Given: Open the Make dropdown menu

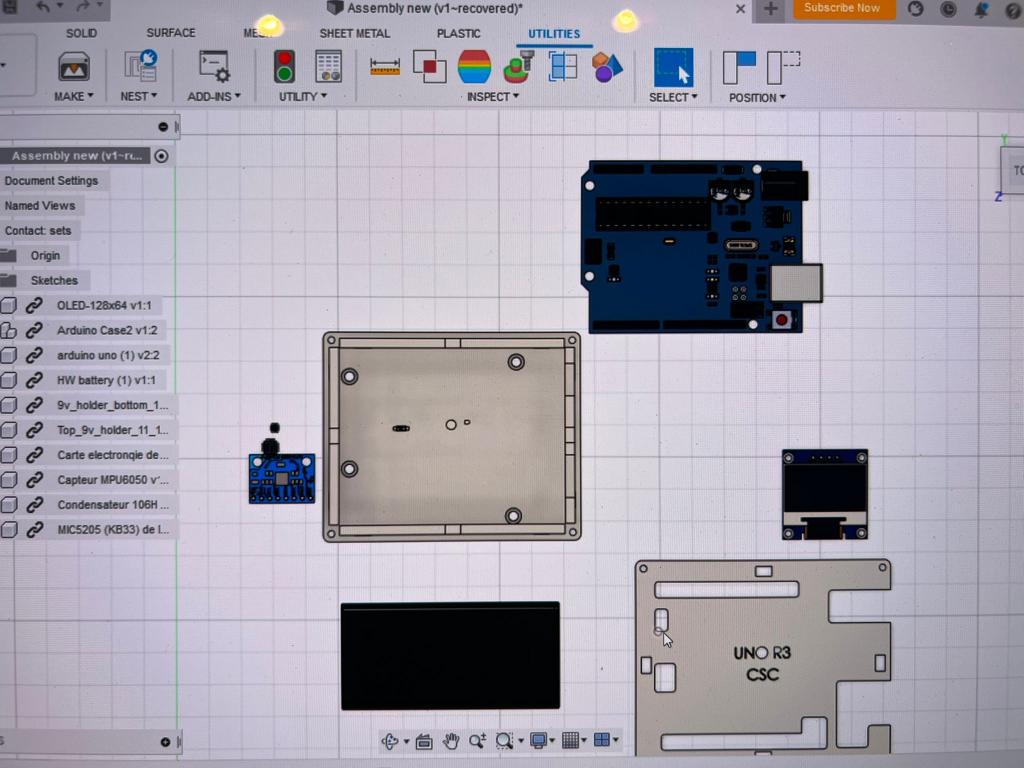Looking at the screenshot, I should click(72, 96).
